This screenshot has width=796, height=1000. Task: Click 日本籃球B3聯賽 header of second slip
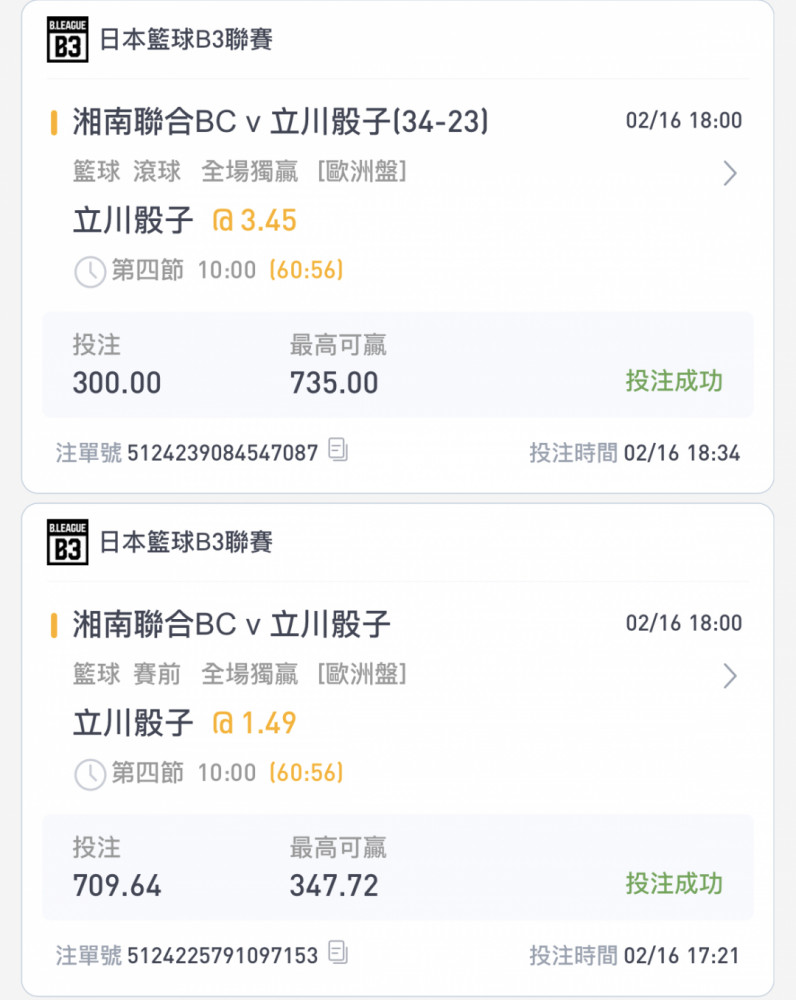click(186, 542)
